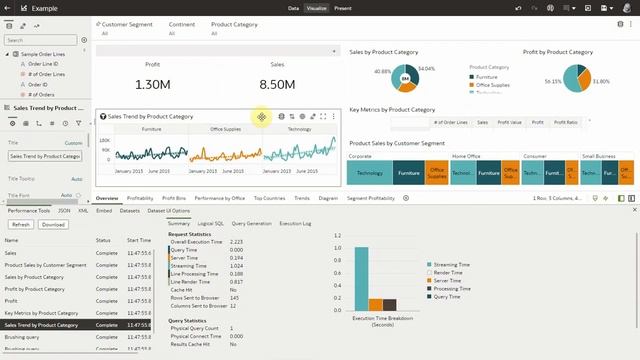Toggle the Title Font Auto switch
The height and width of the screenshot is (360, 640).
pos(78,195)
